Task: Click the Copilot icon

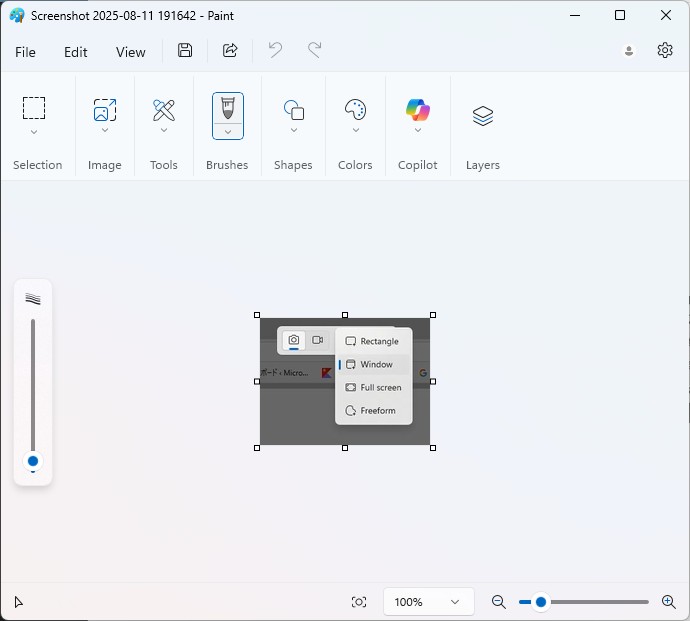Action: point(418,110)
